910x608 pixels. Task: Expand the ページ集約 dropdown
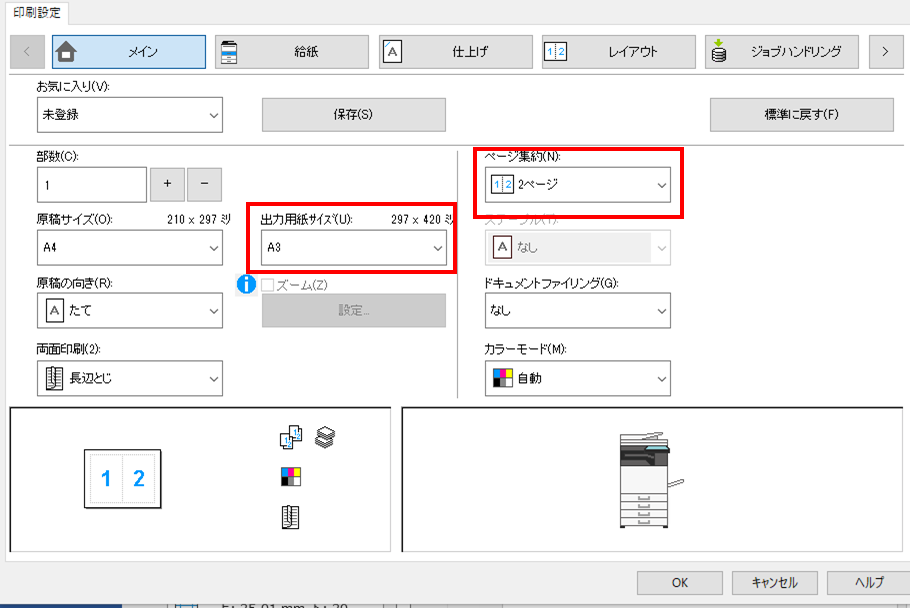coord(577,185)
